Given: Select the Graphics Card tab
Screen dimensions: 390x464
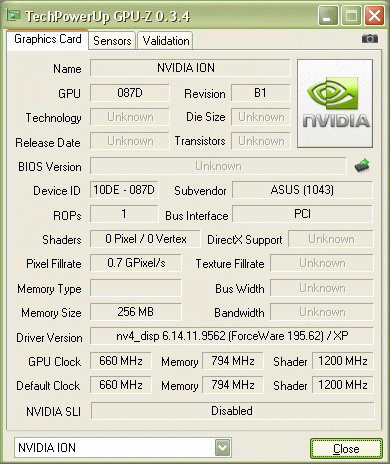Looking at the screenshot, I should [48, 39].
